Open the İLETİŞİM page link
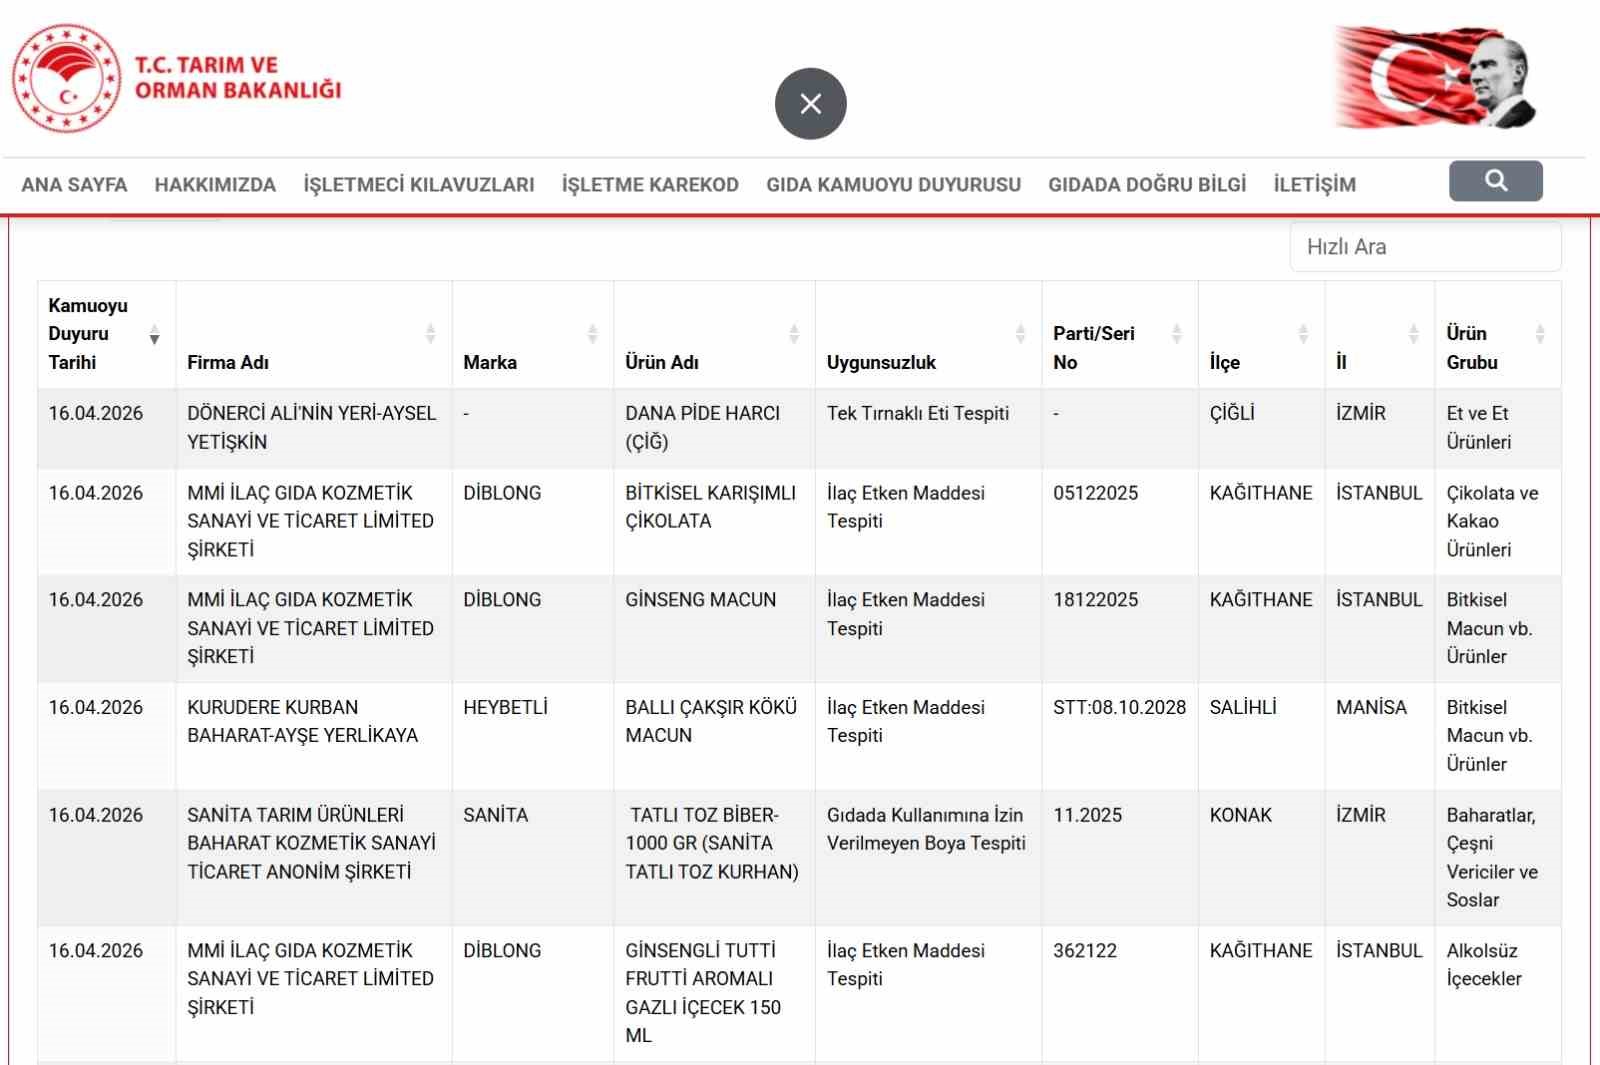Image resolution: width=1600 pixels, height=1065 pixels. click(x=1314, y=185)
